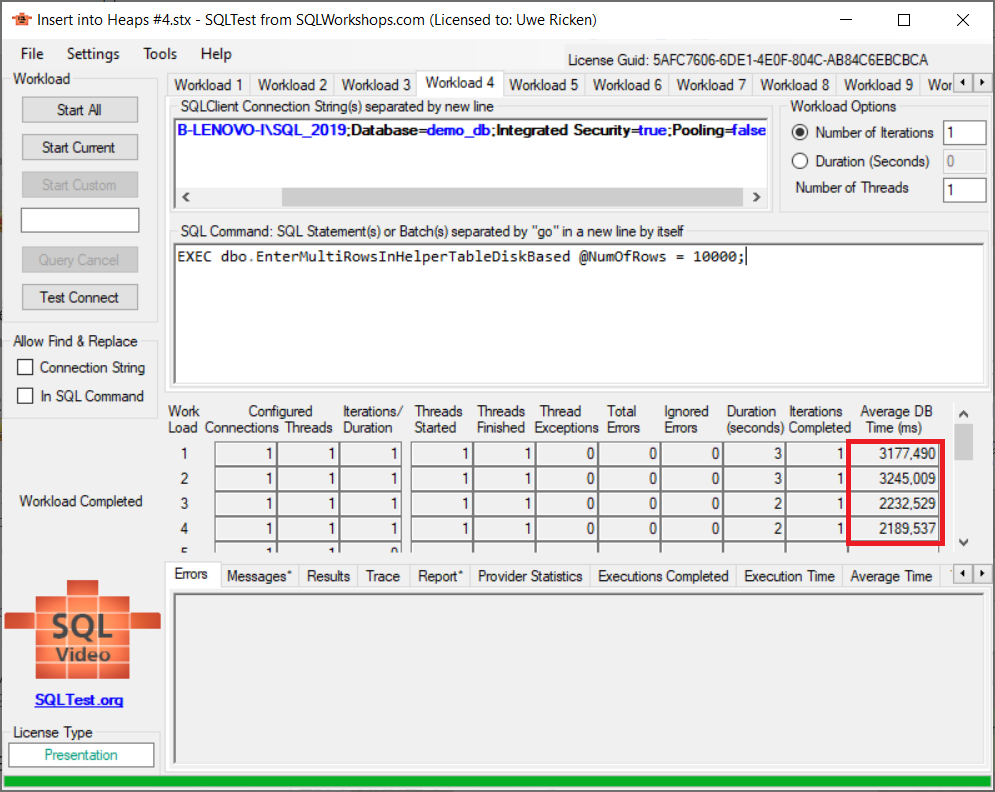Minimize the SQLTest window

pyautogui.click(x=846, y=20)
